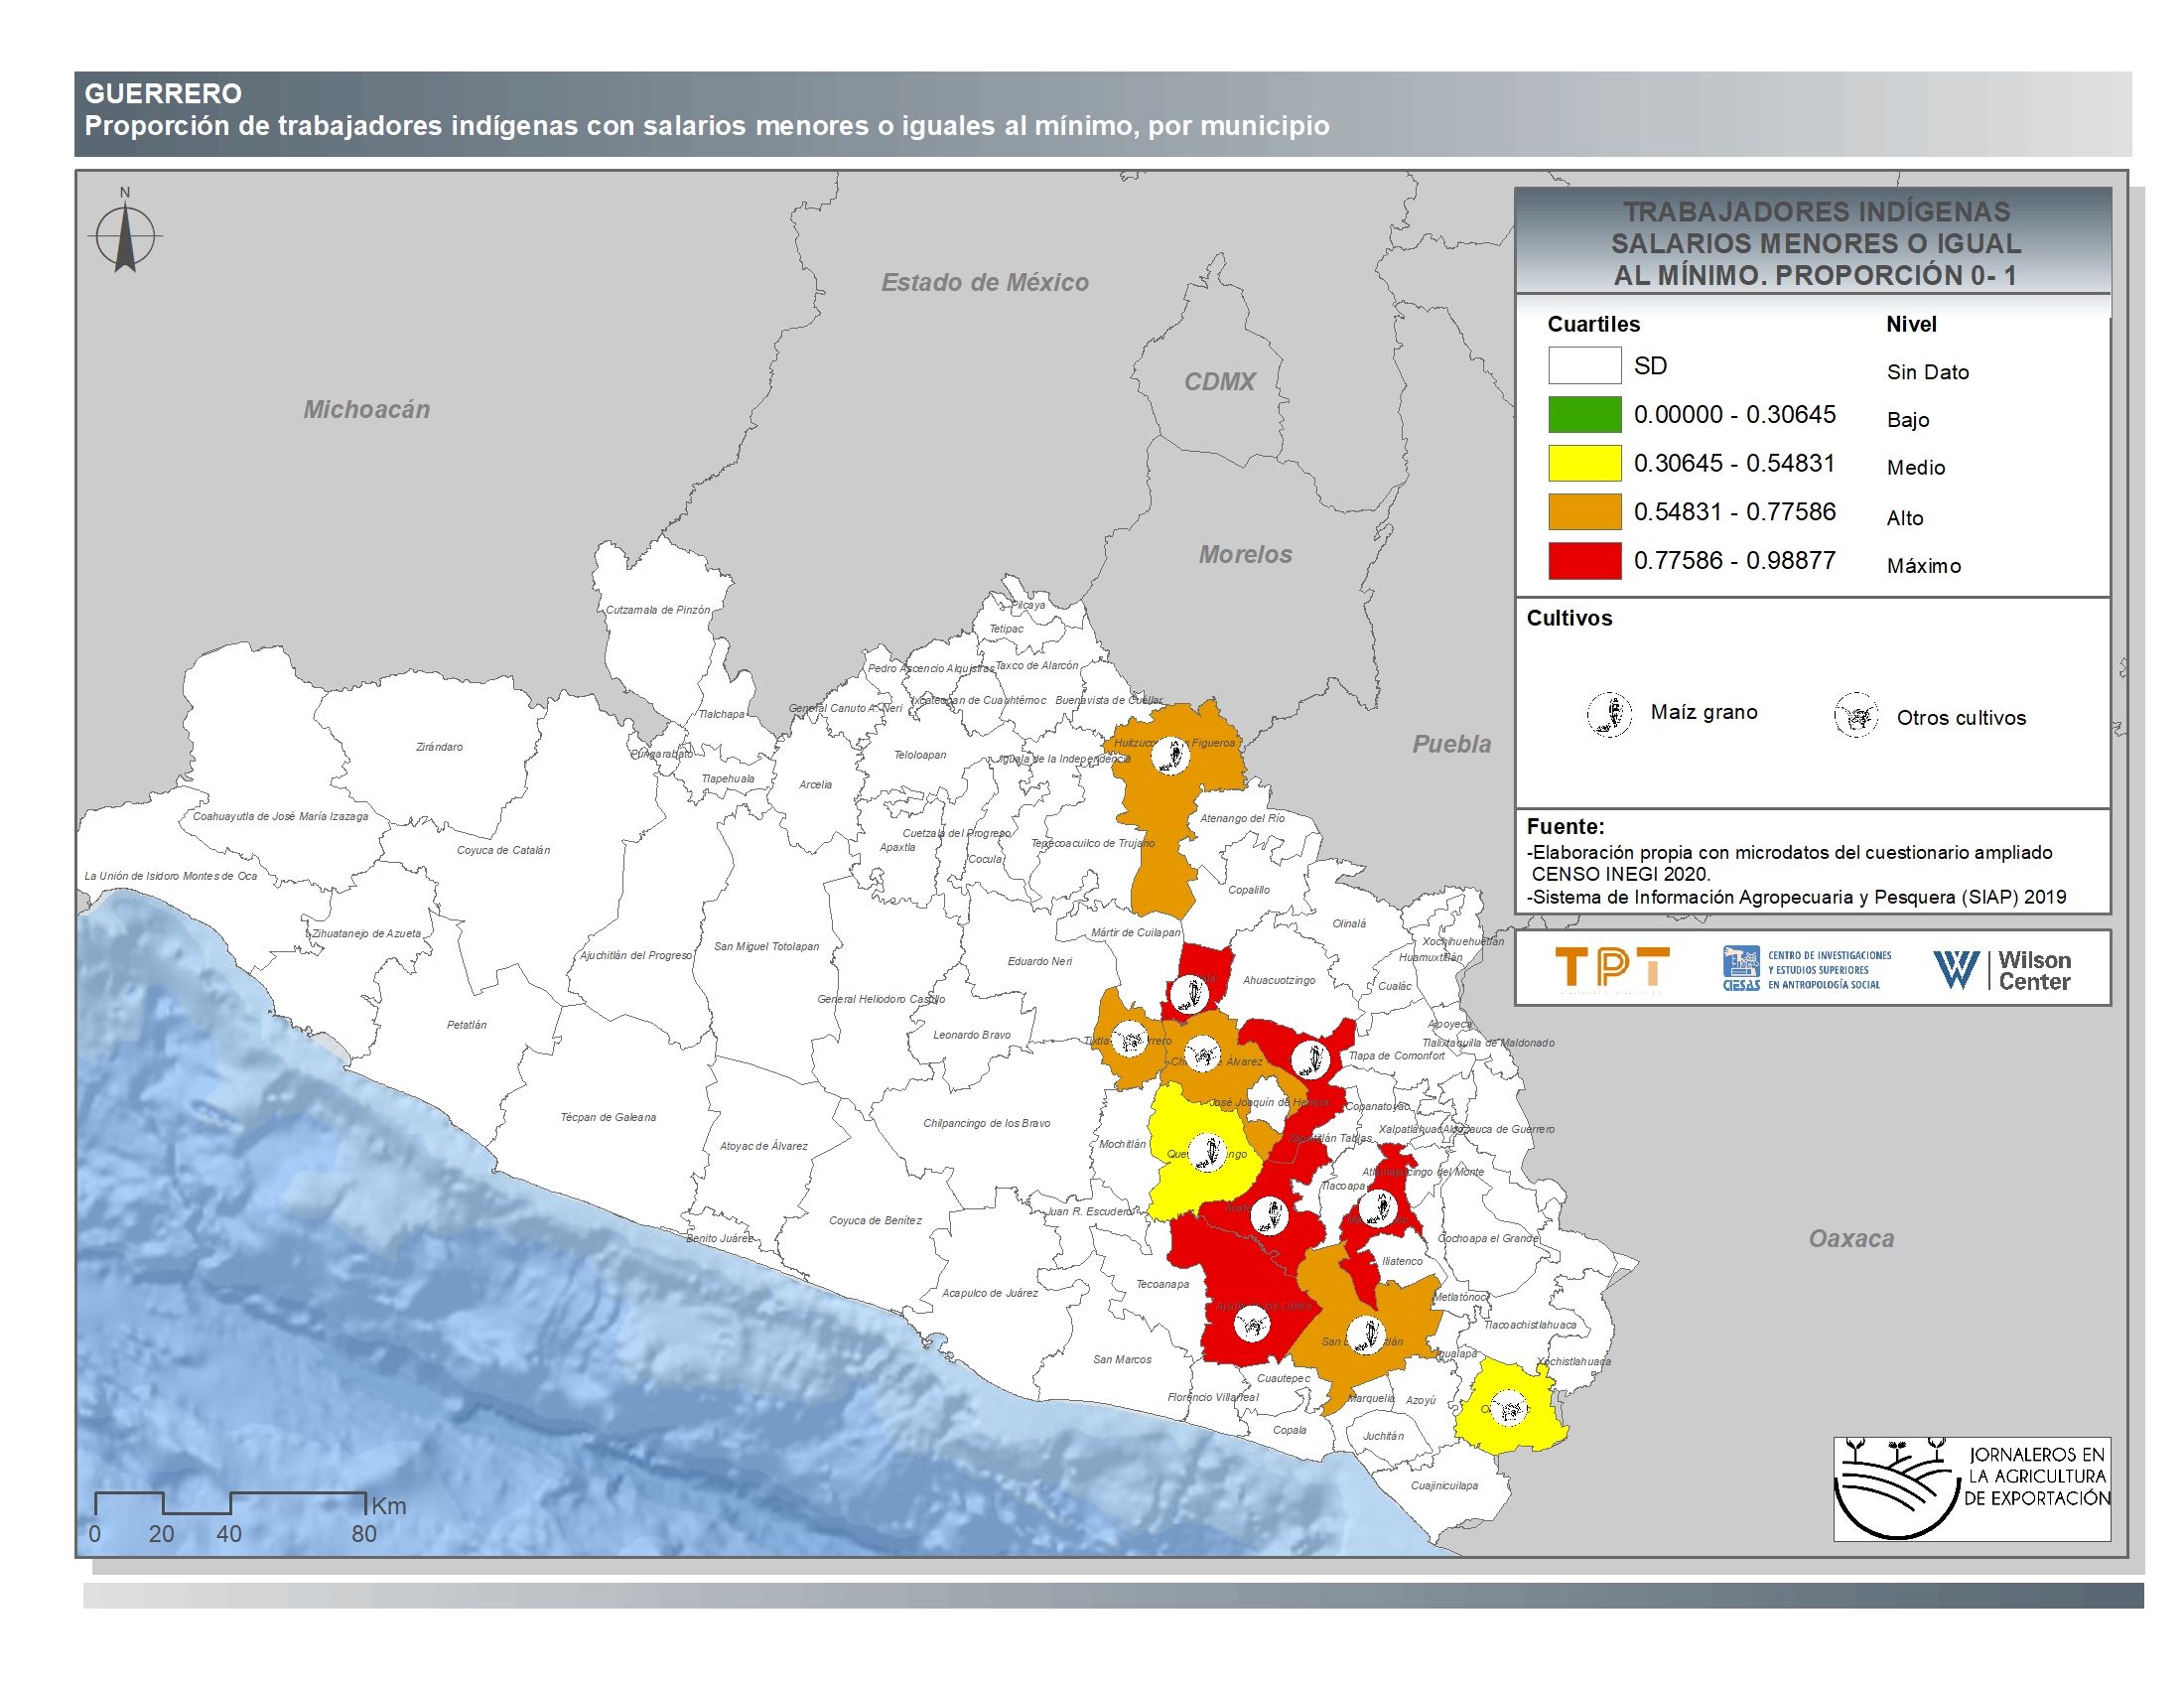2184x1688 pixels.
Task: Click the Wilson Center logo
Action: pos(2001,969)
